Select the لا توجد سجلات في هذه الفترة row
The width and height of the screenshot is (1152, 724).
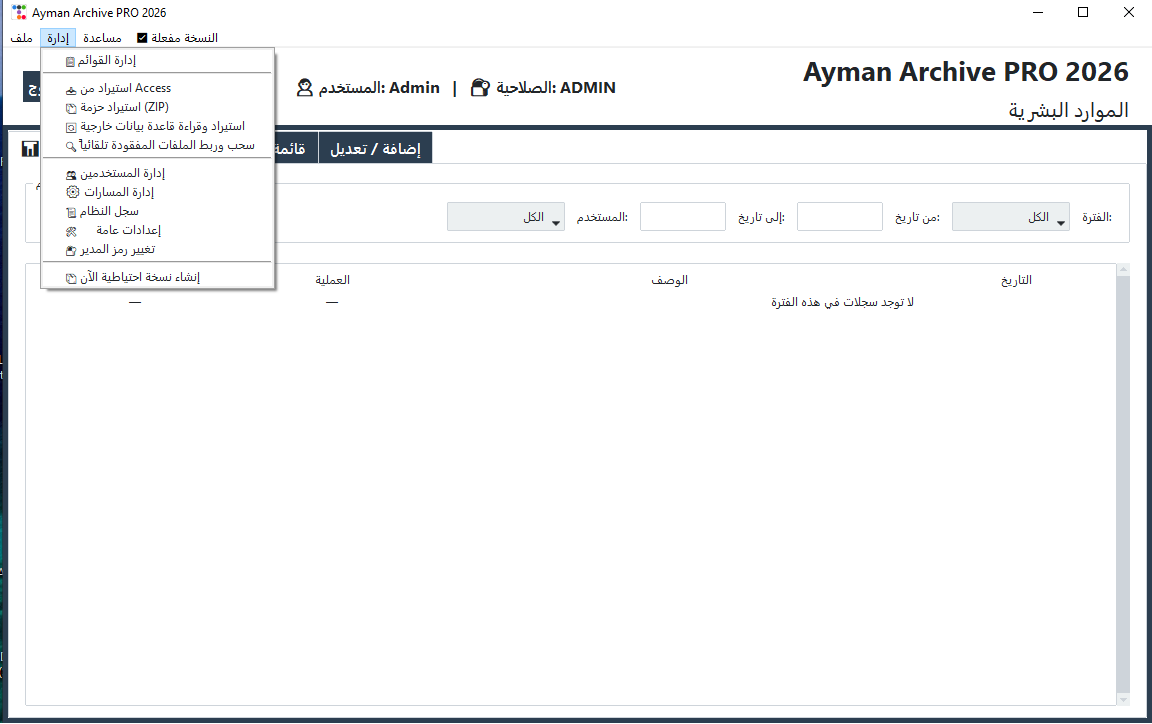[571, 302]
